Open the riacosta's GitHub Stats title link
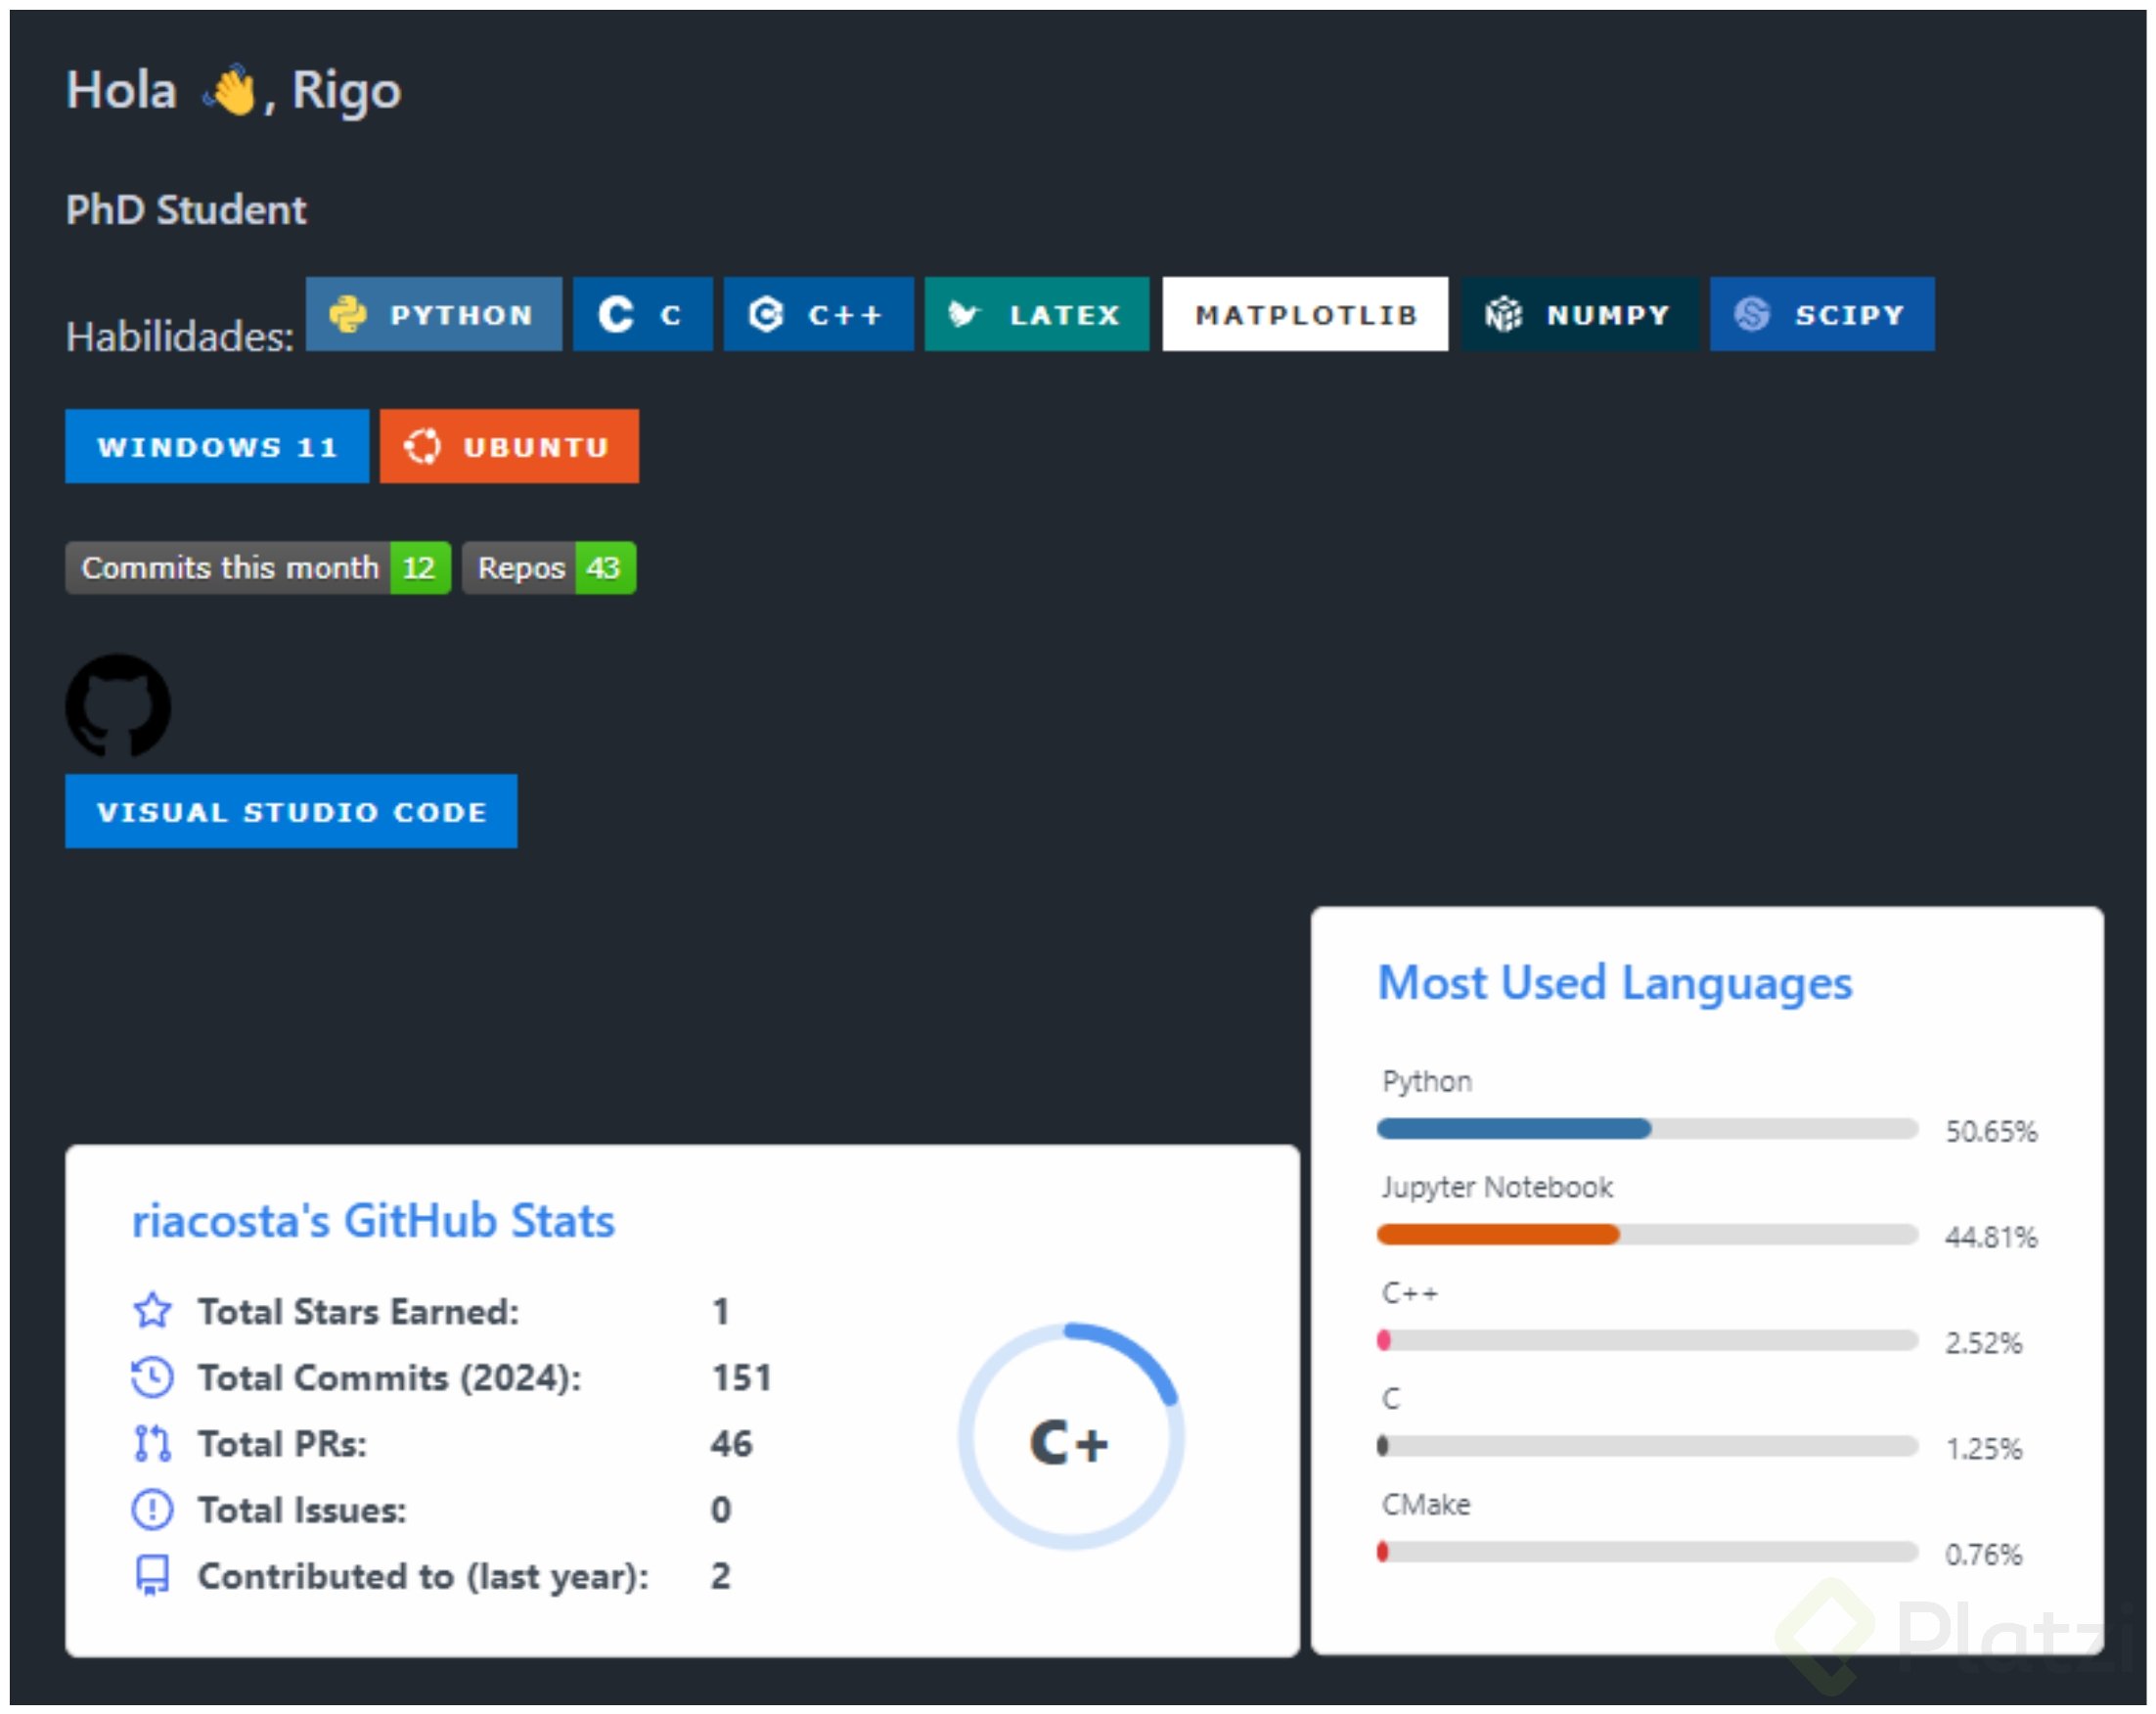 pos(373,1221)
